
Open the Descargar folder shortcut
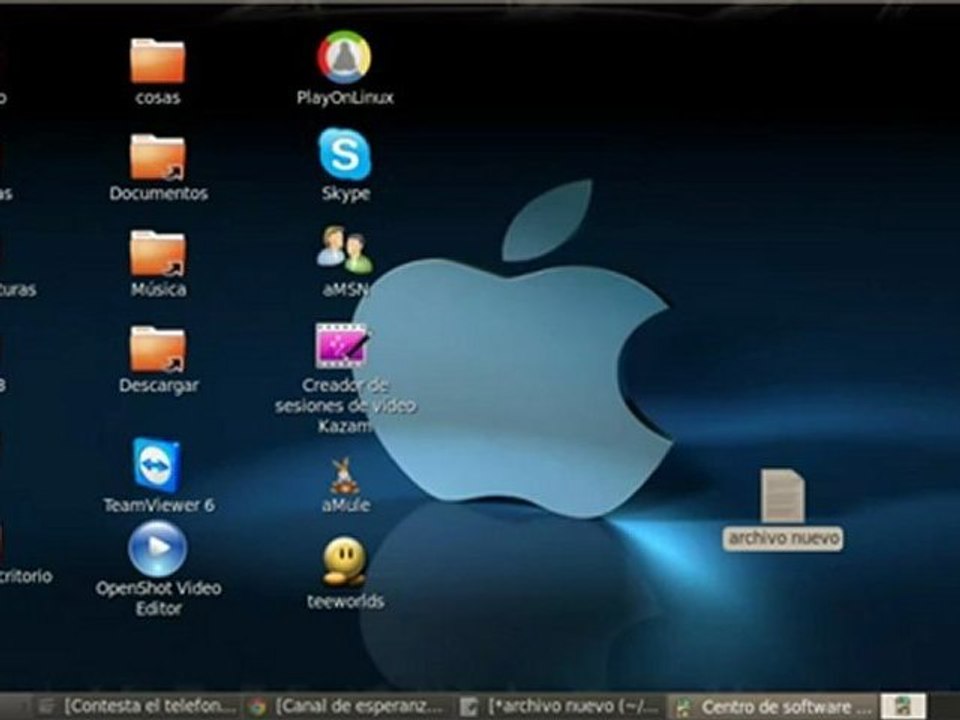point(157,350)
